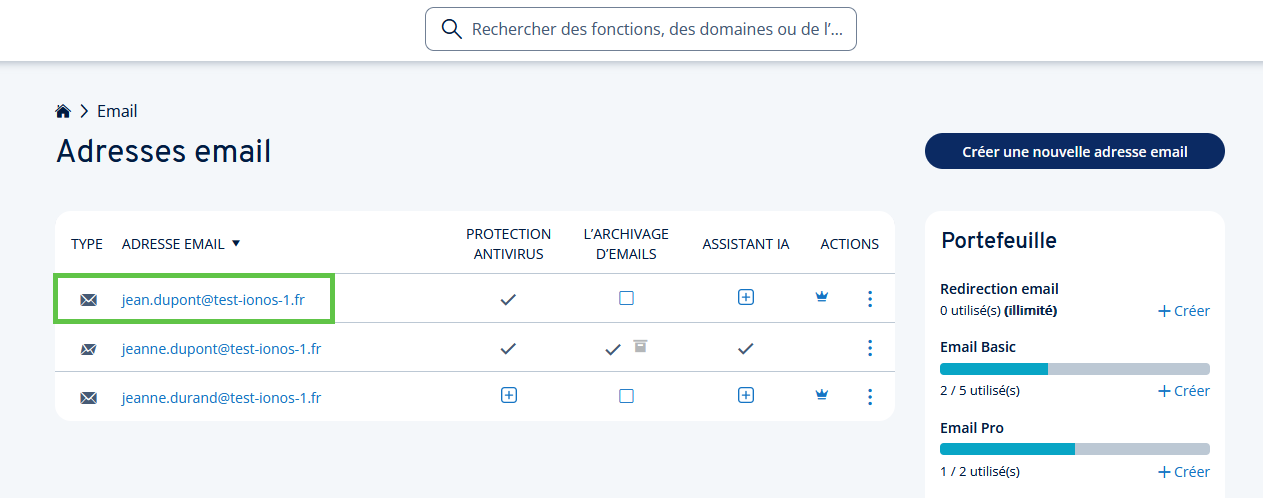Open jeanne.durand@test-ionos-1.fr address

pyautogui.click(x=221, y=398)
